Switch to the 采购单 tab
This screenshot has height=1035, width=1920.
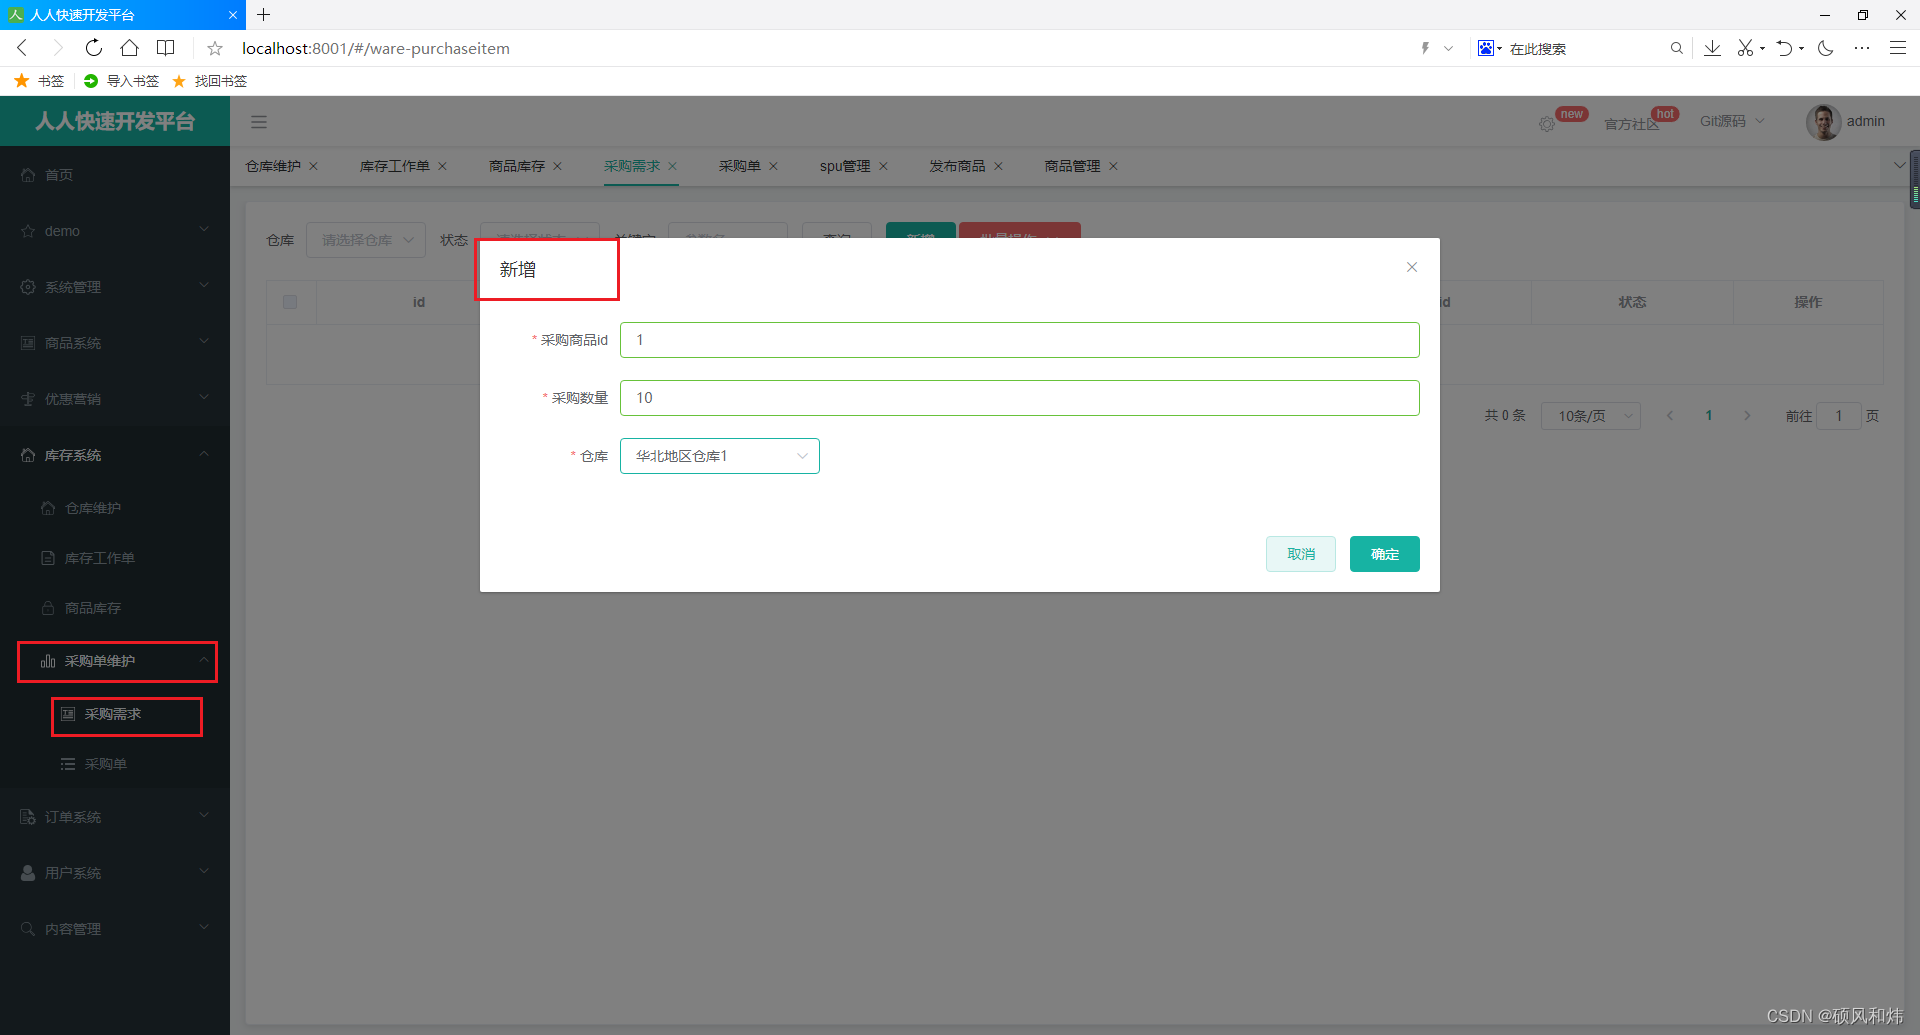(x=740, y=166)
